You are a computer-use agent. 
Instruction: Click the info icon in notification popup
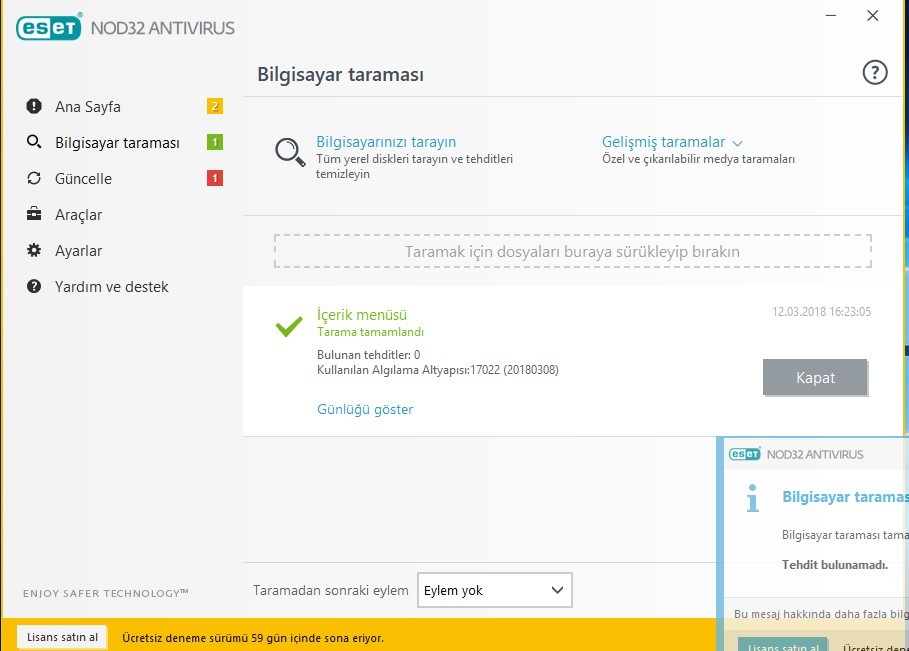pyautogui.click(x=752, y=497)
